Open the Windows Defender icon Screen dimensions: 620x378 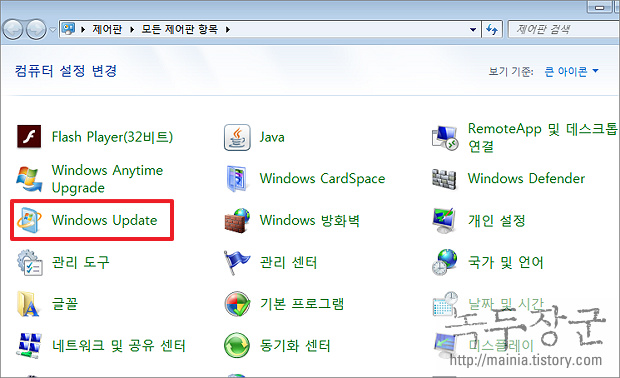tap(444, 179)
